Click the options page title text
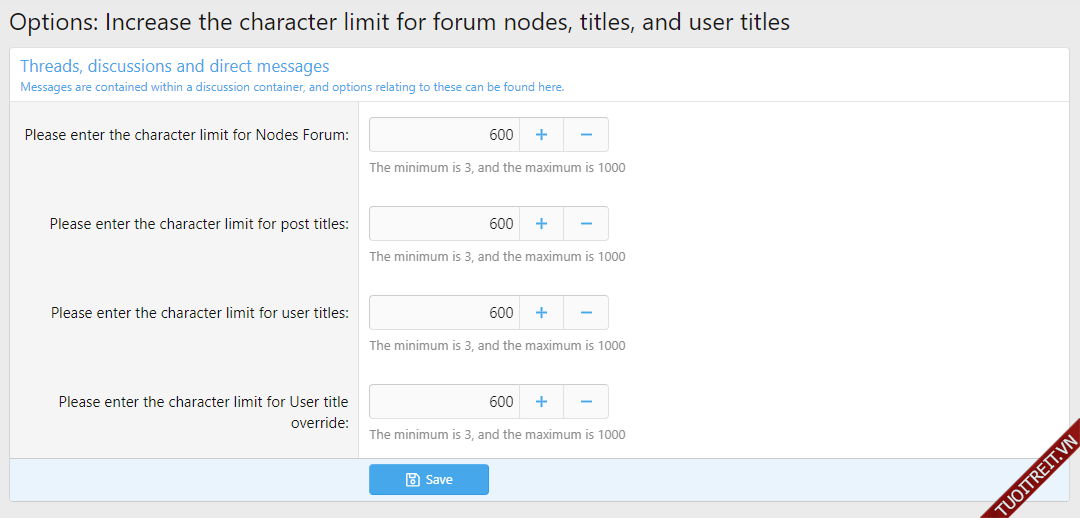This screenshot has height=518, width=1080. coord(399,22)
